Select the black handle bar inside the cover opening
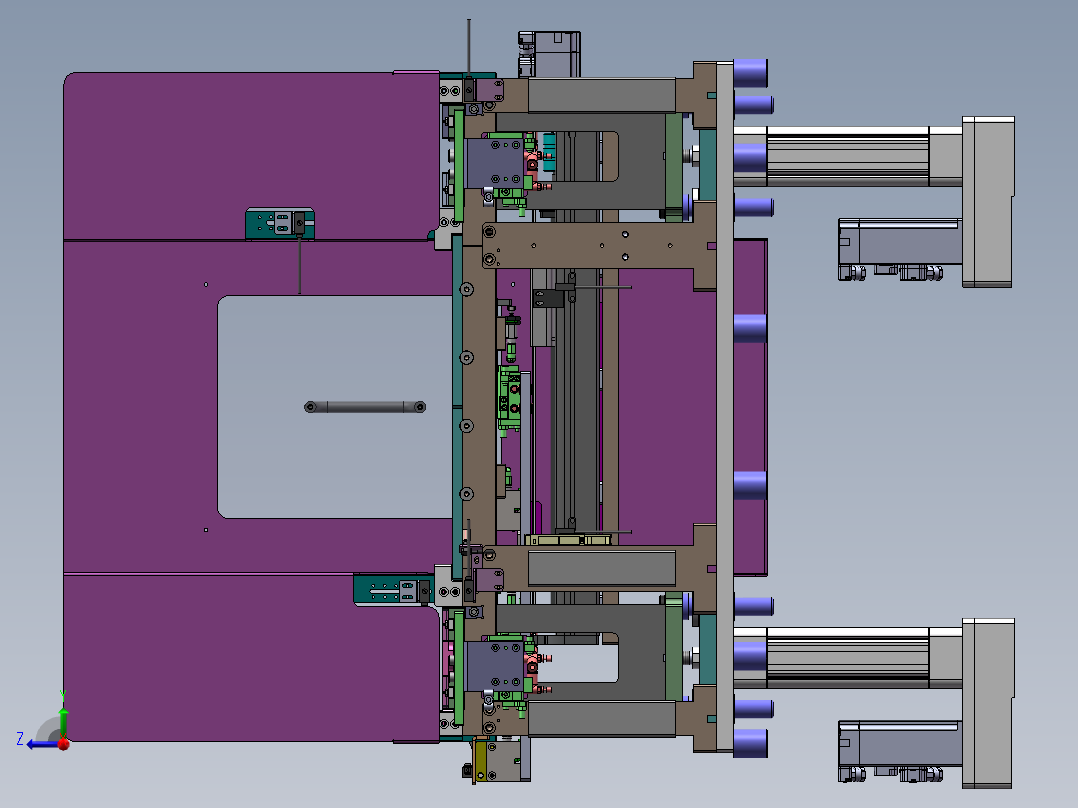Viewport: 1078px width, 808px height. point(365,407)
